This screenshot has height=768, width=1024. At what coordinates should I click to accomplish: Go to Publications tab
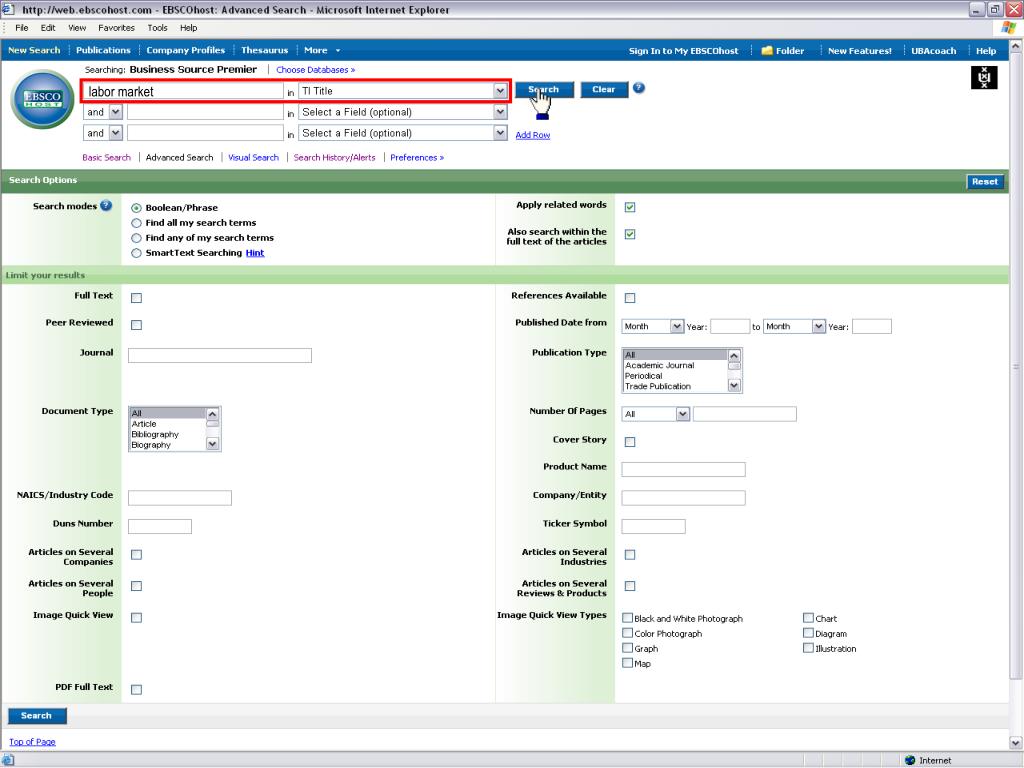point(103,50)
